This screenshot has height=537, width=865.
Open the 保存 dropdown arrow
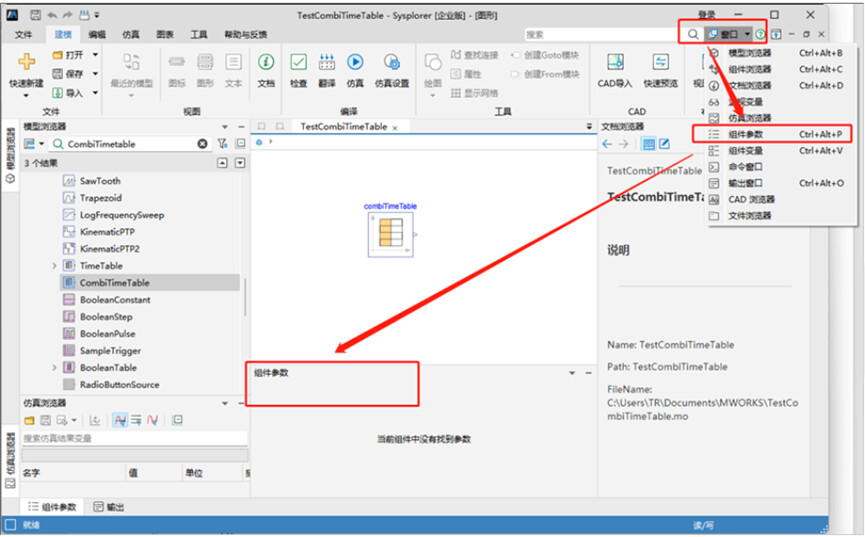tap(95, 73)
